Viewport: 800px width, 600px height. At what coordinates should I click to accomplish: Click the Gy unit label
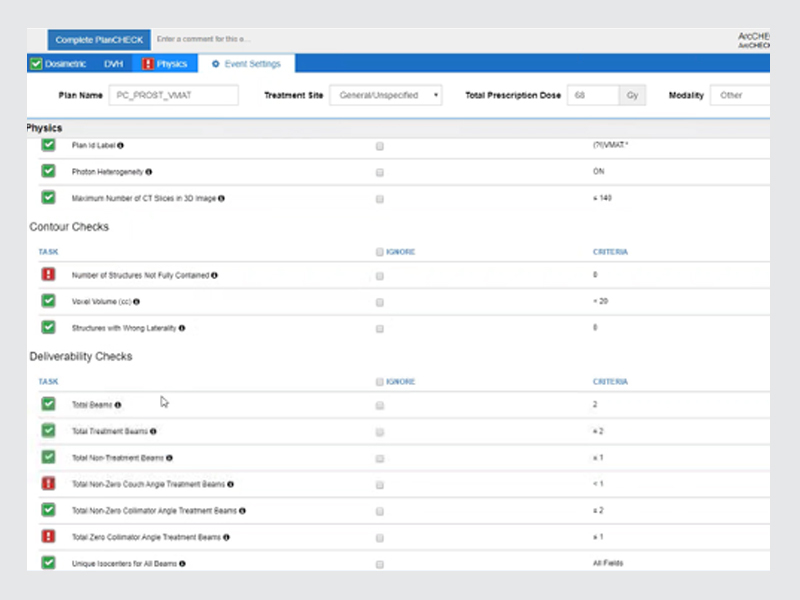pos(632,95)
